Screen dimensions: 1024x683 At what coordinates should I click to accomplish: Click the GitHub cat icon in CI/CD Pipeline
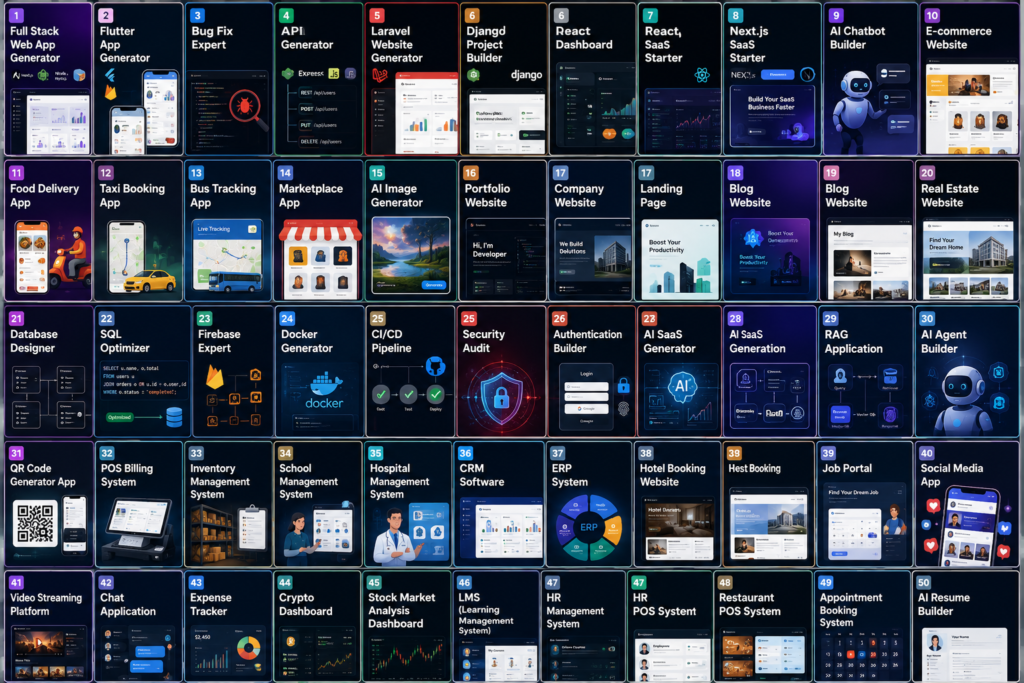click(x=435, y=366)
